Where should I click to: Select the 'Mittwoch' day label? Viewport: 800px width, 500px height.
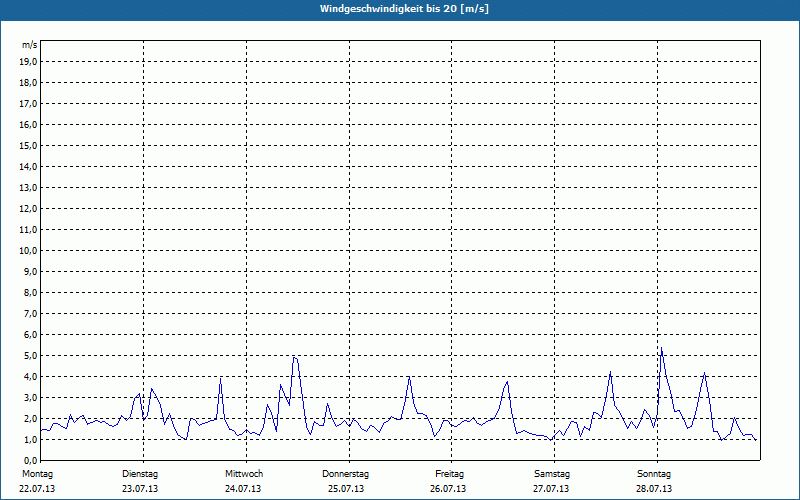[244, 474]
